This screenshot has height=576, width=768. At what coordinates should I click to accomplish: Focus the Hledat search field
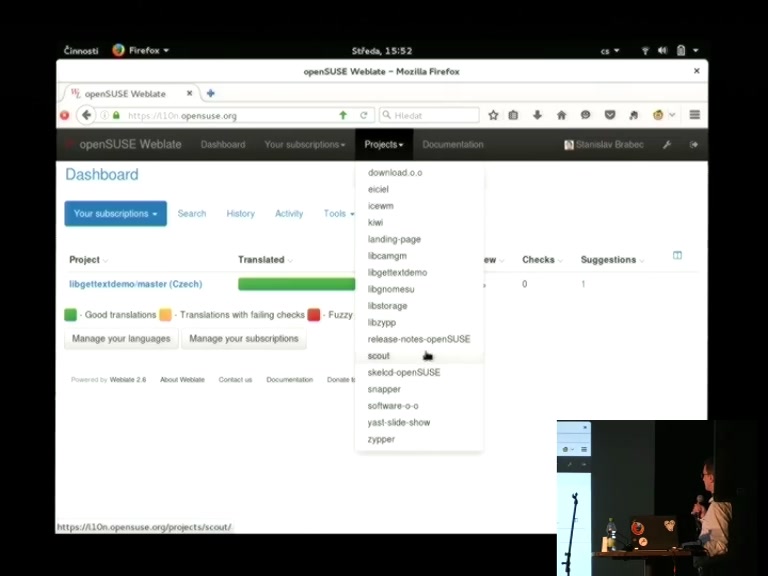tap(430, 115)
